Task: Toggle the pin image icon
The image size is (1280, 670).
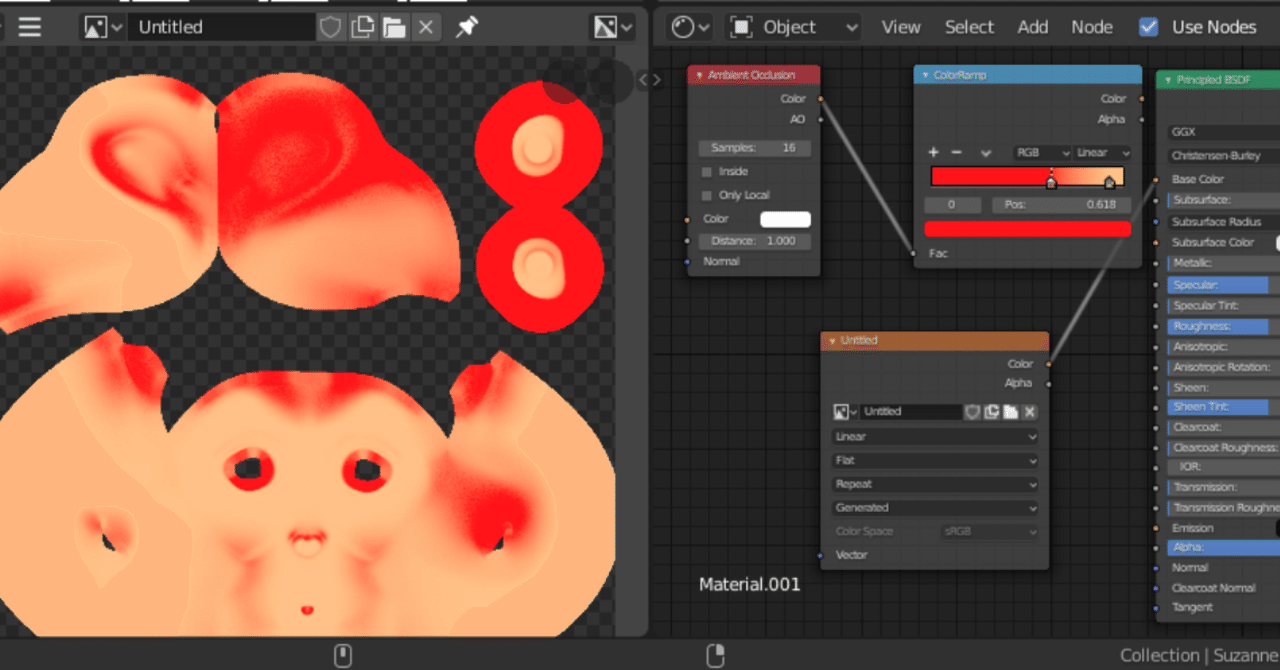Action: (x=466, y=27)
